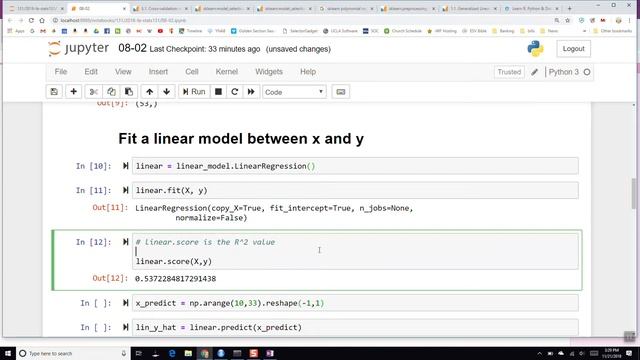The height and width of the screenshot is (360, 640).
Task: Click the Type here to search box
Action: coord(73,353)
